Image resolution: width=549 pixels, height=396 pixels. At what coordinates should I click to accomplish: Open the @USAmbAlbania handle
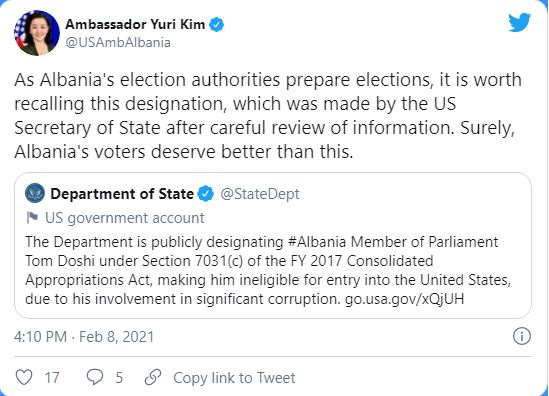coord(118,43)
